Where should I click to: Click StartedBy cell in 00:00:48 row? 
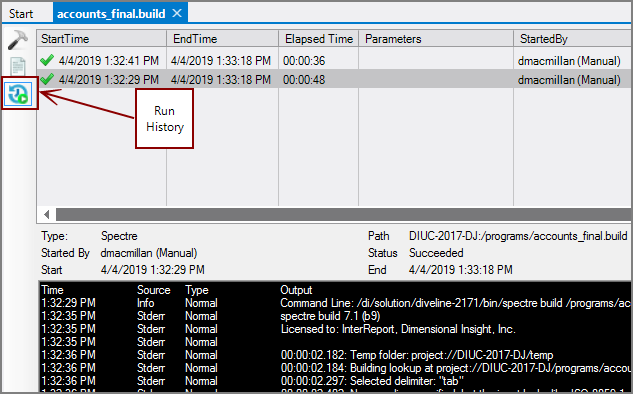(x=569, y=80)
